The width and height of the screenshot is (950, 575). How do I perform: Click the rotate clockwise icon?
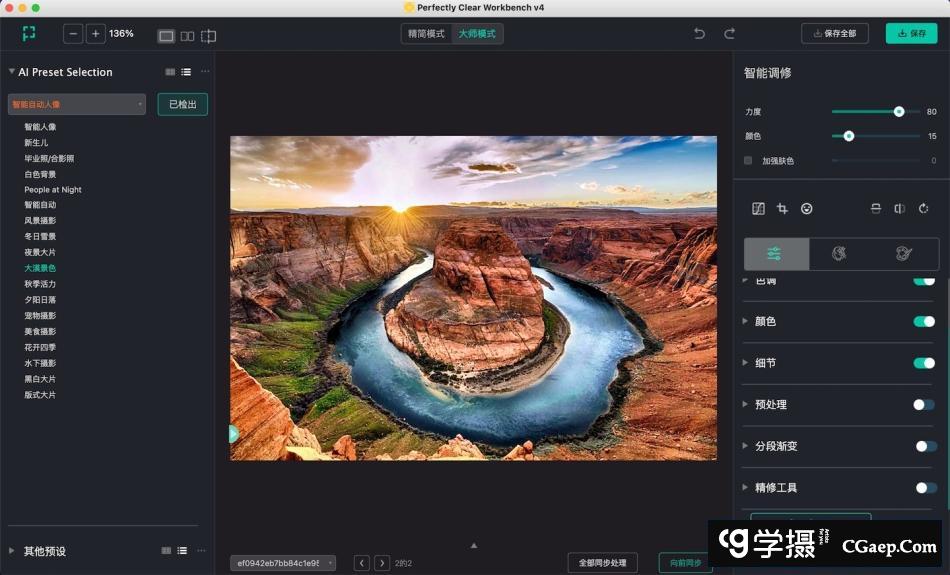coord(923,208)
